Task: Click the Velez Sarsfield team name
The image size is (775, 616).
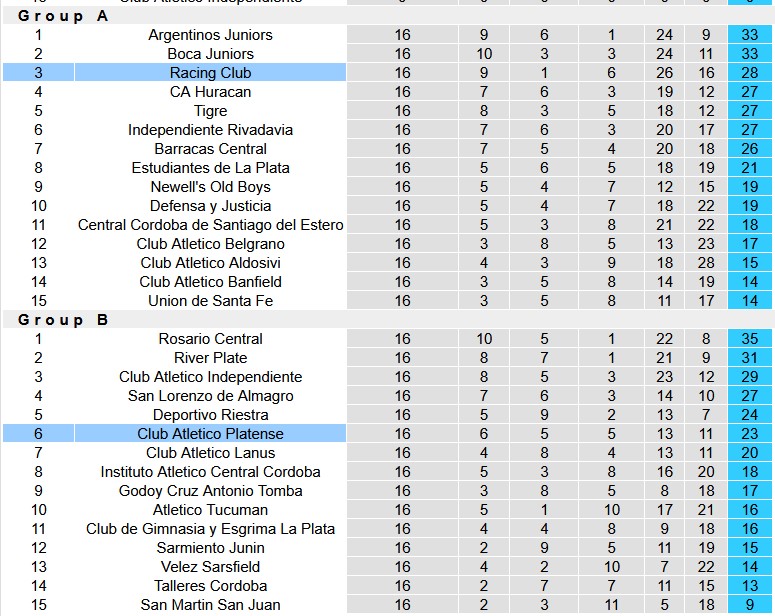Action: click(x=210, y=567)
